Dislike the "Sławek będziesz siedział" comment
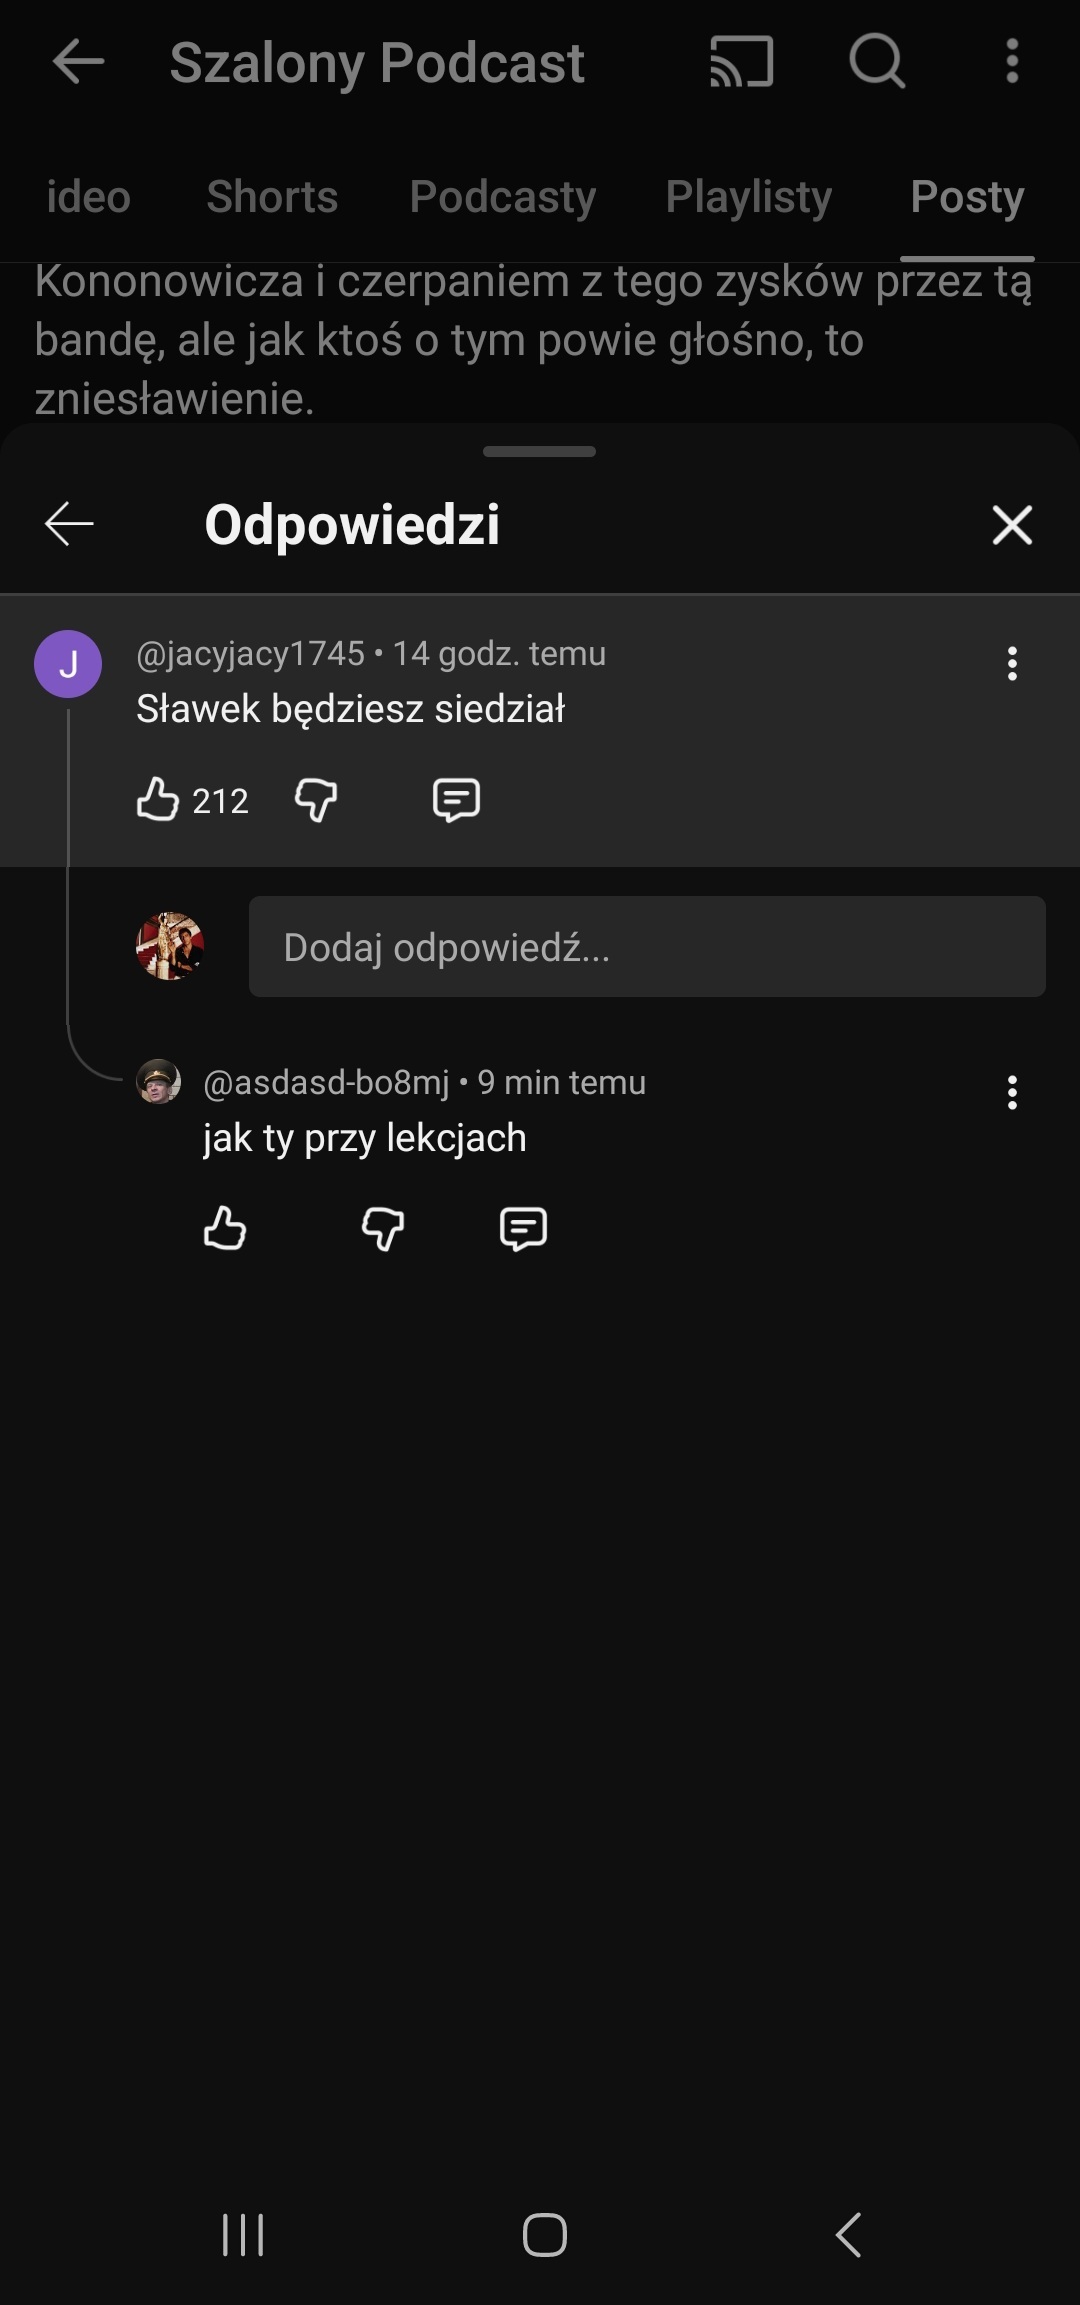 tap(316, 800)
